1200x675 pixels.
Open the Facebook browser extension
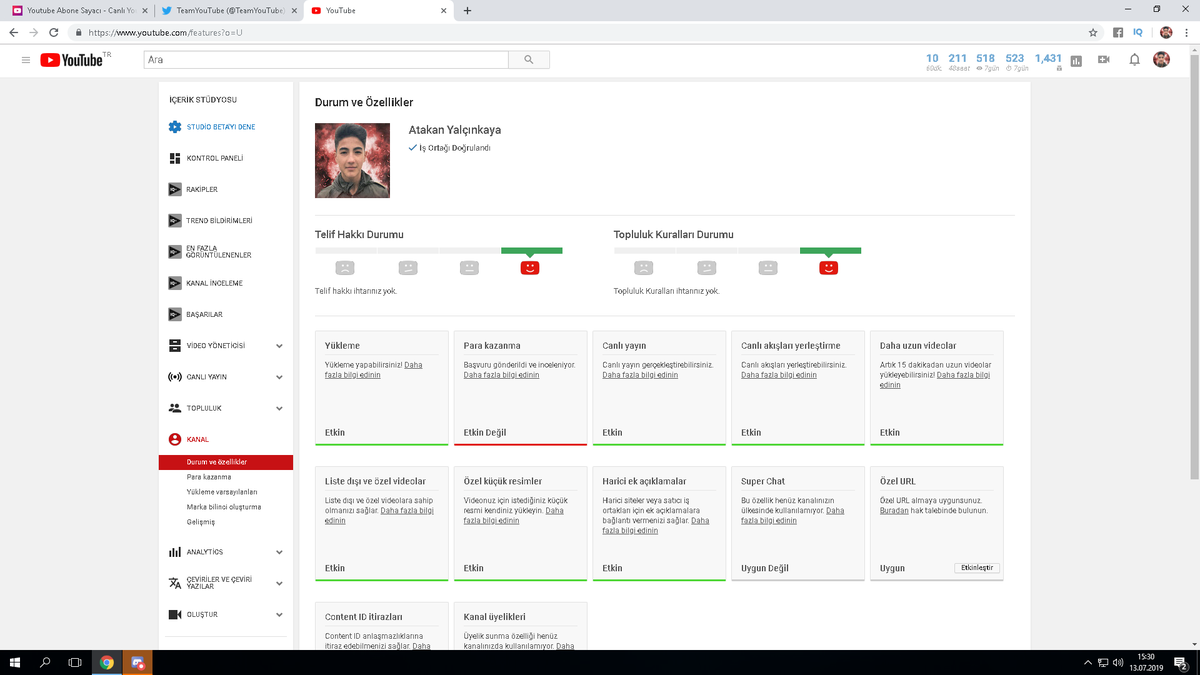click(x=1118, y=32)
